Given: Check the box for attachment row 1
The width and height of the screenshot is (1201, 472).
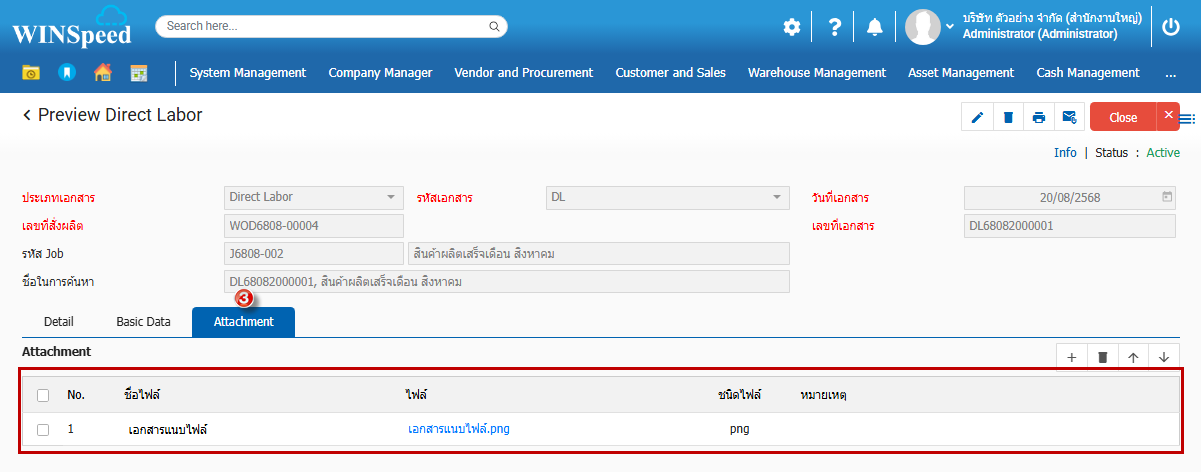Looking at the screenshot, I should pos(43,430).
